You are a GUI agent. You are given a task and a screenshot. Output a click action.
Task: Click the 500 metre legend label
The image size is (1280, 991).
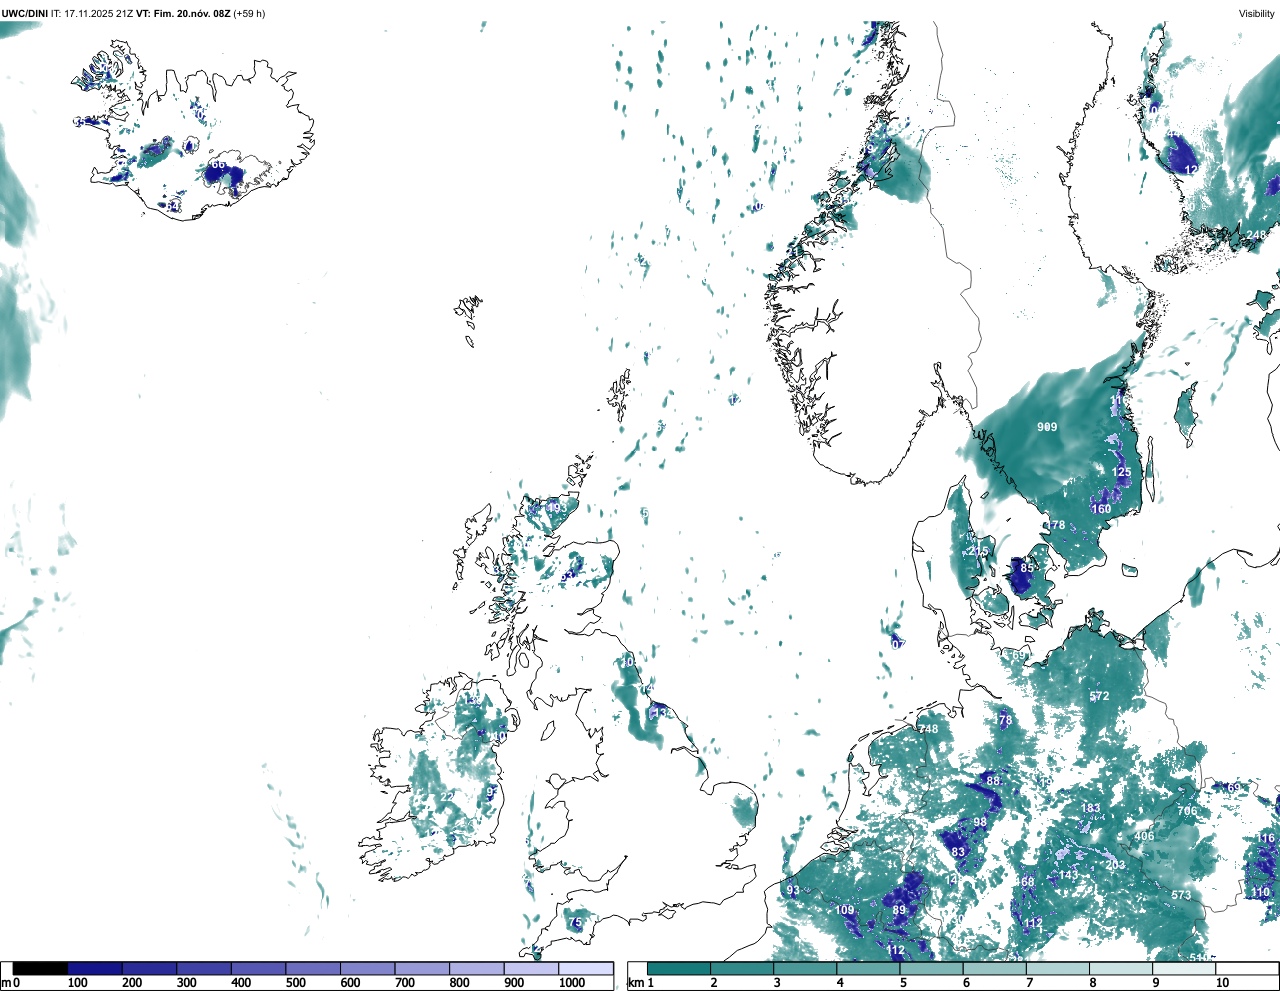pos(295,983)
